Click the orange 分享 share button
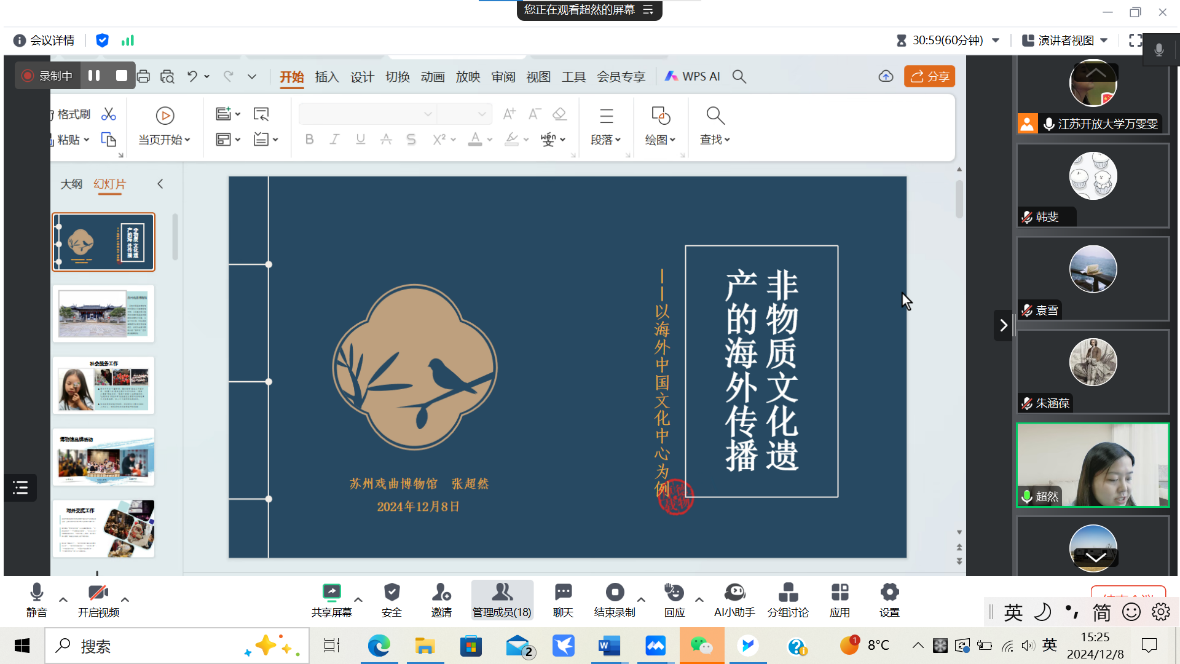The width and height of the screenshot is (1180, 664). tap(929, 77)
